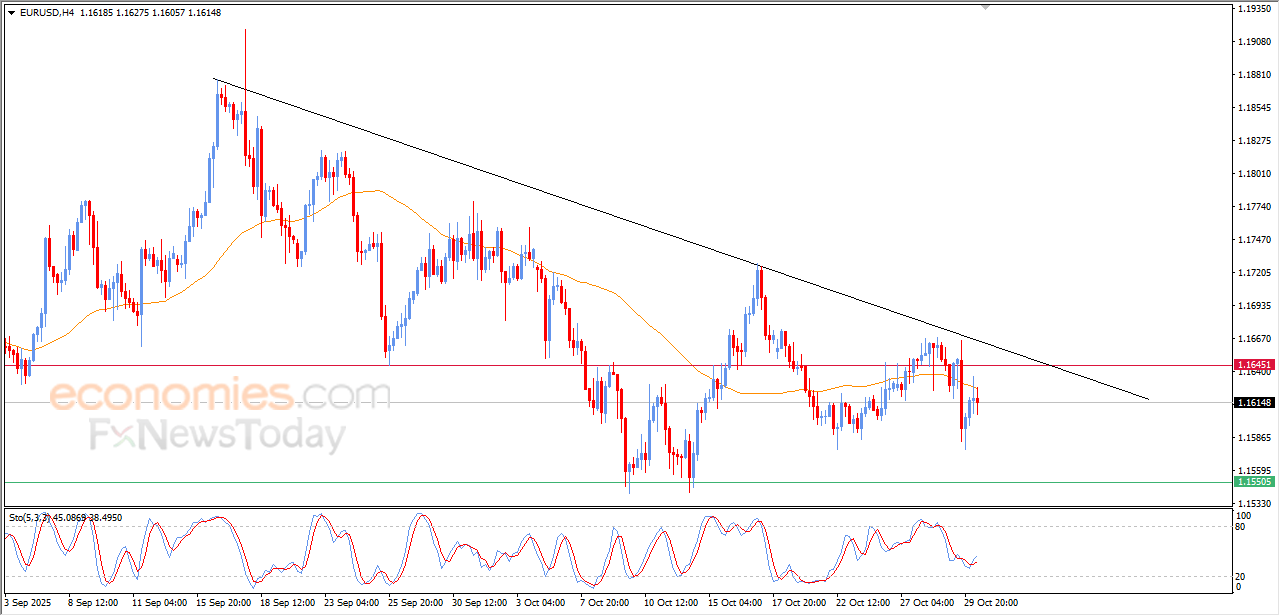Click the 1.19080 price axis label
The image size is (1280, 616).
pyautogui.click(x=1254, y=42)
